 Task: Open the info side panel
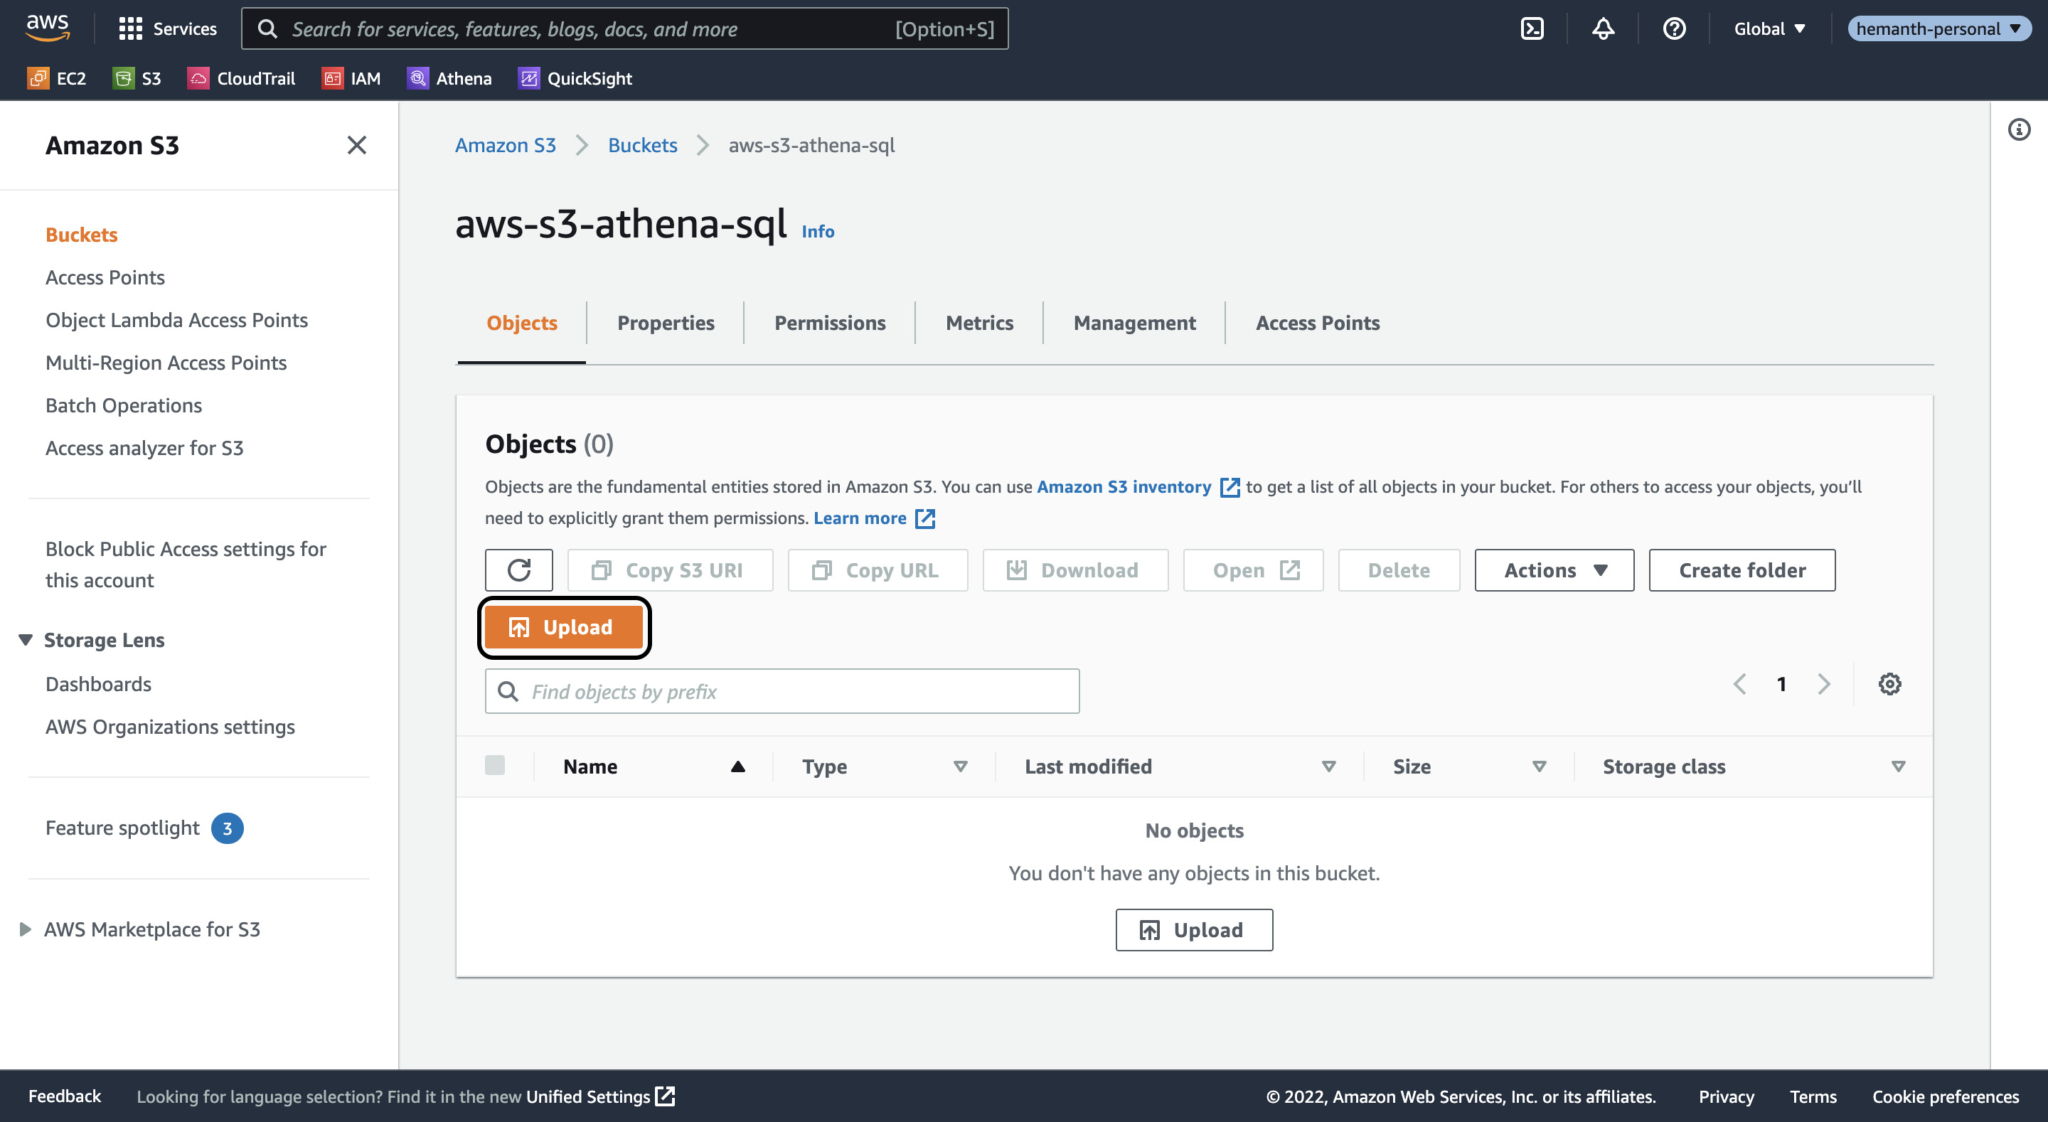click(2019, 130)
